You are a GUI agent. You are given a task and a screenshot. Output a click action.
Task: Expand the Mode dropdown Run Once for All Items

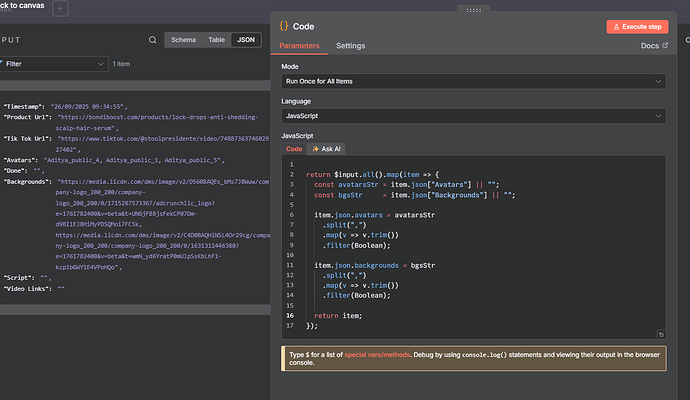(x=473, y=81)
